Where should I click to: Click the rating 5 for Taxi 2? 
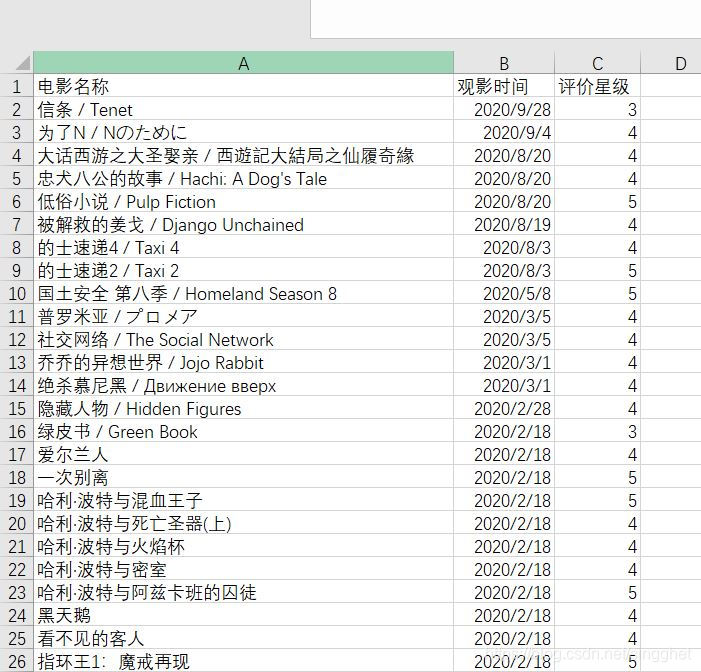tap(597, 270)
